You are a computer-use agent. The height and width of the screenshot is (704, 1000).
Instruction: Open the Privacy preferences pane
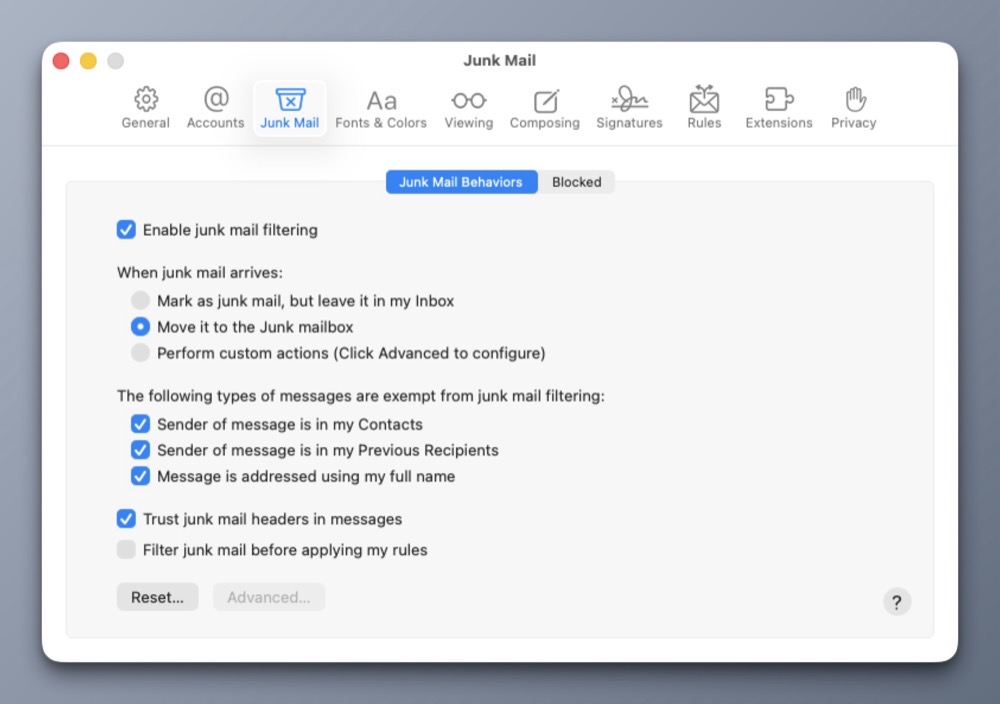[x=853, y=108]
